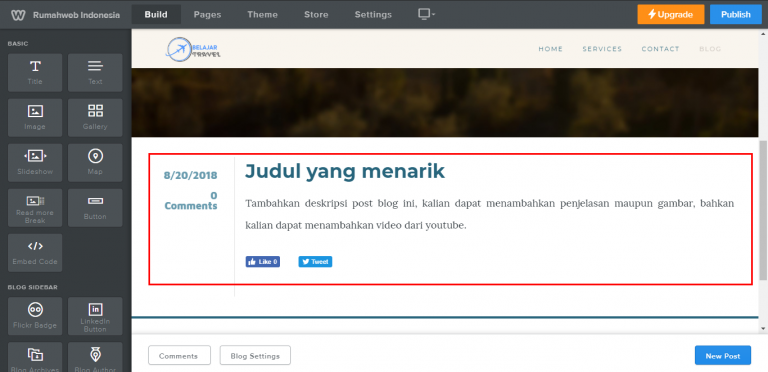The image size is (768, 372).
Task: Open the HOME navigation link
Action: (x=551, y=49)
